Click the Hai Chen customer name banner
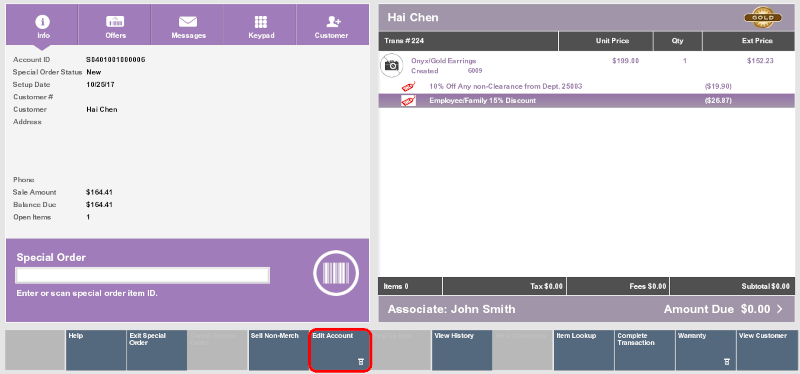 (587, 18)
